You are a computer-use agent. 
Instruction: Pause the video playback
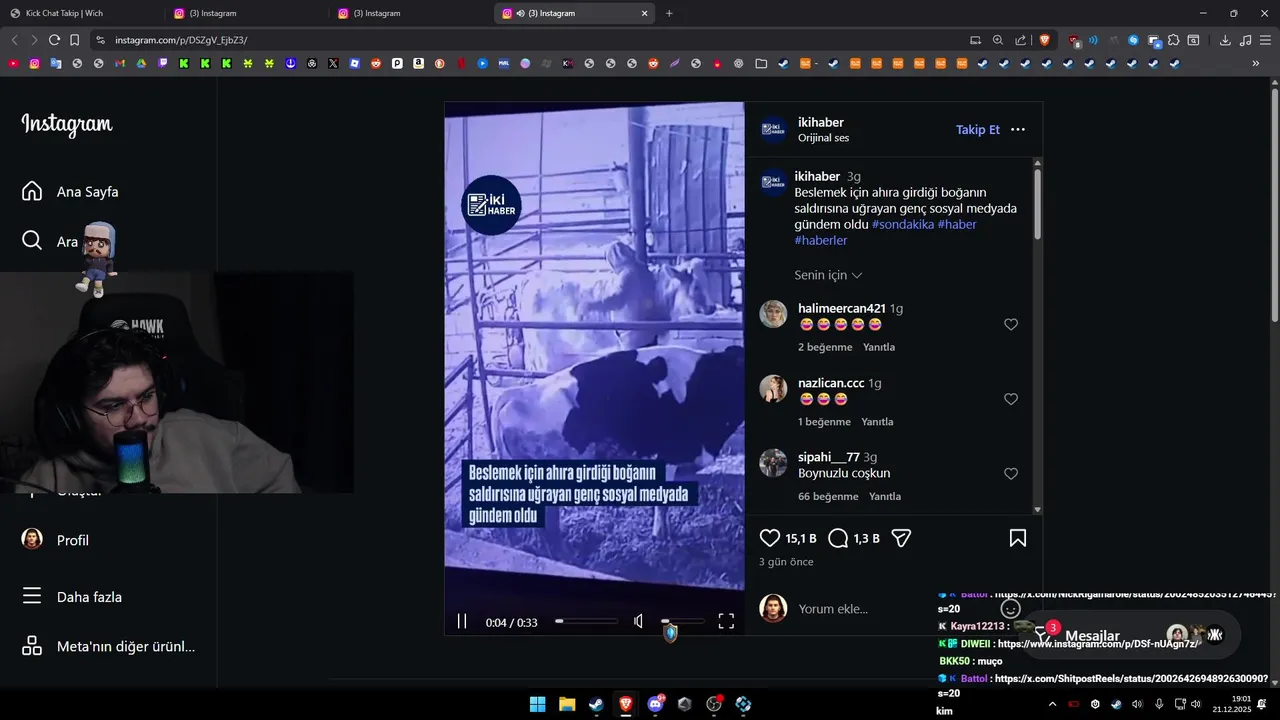click(x=462, y=621)
